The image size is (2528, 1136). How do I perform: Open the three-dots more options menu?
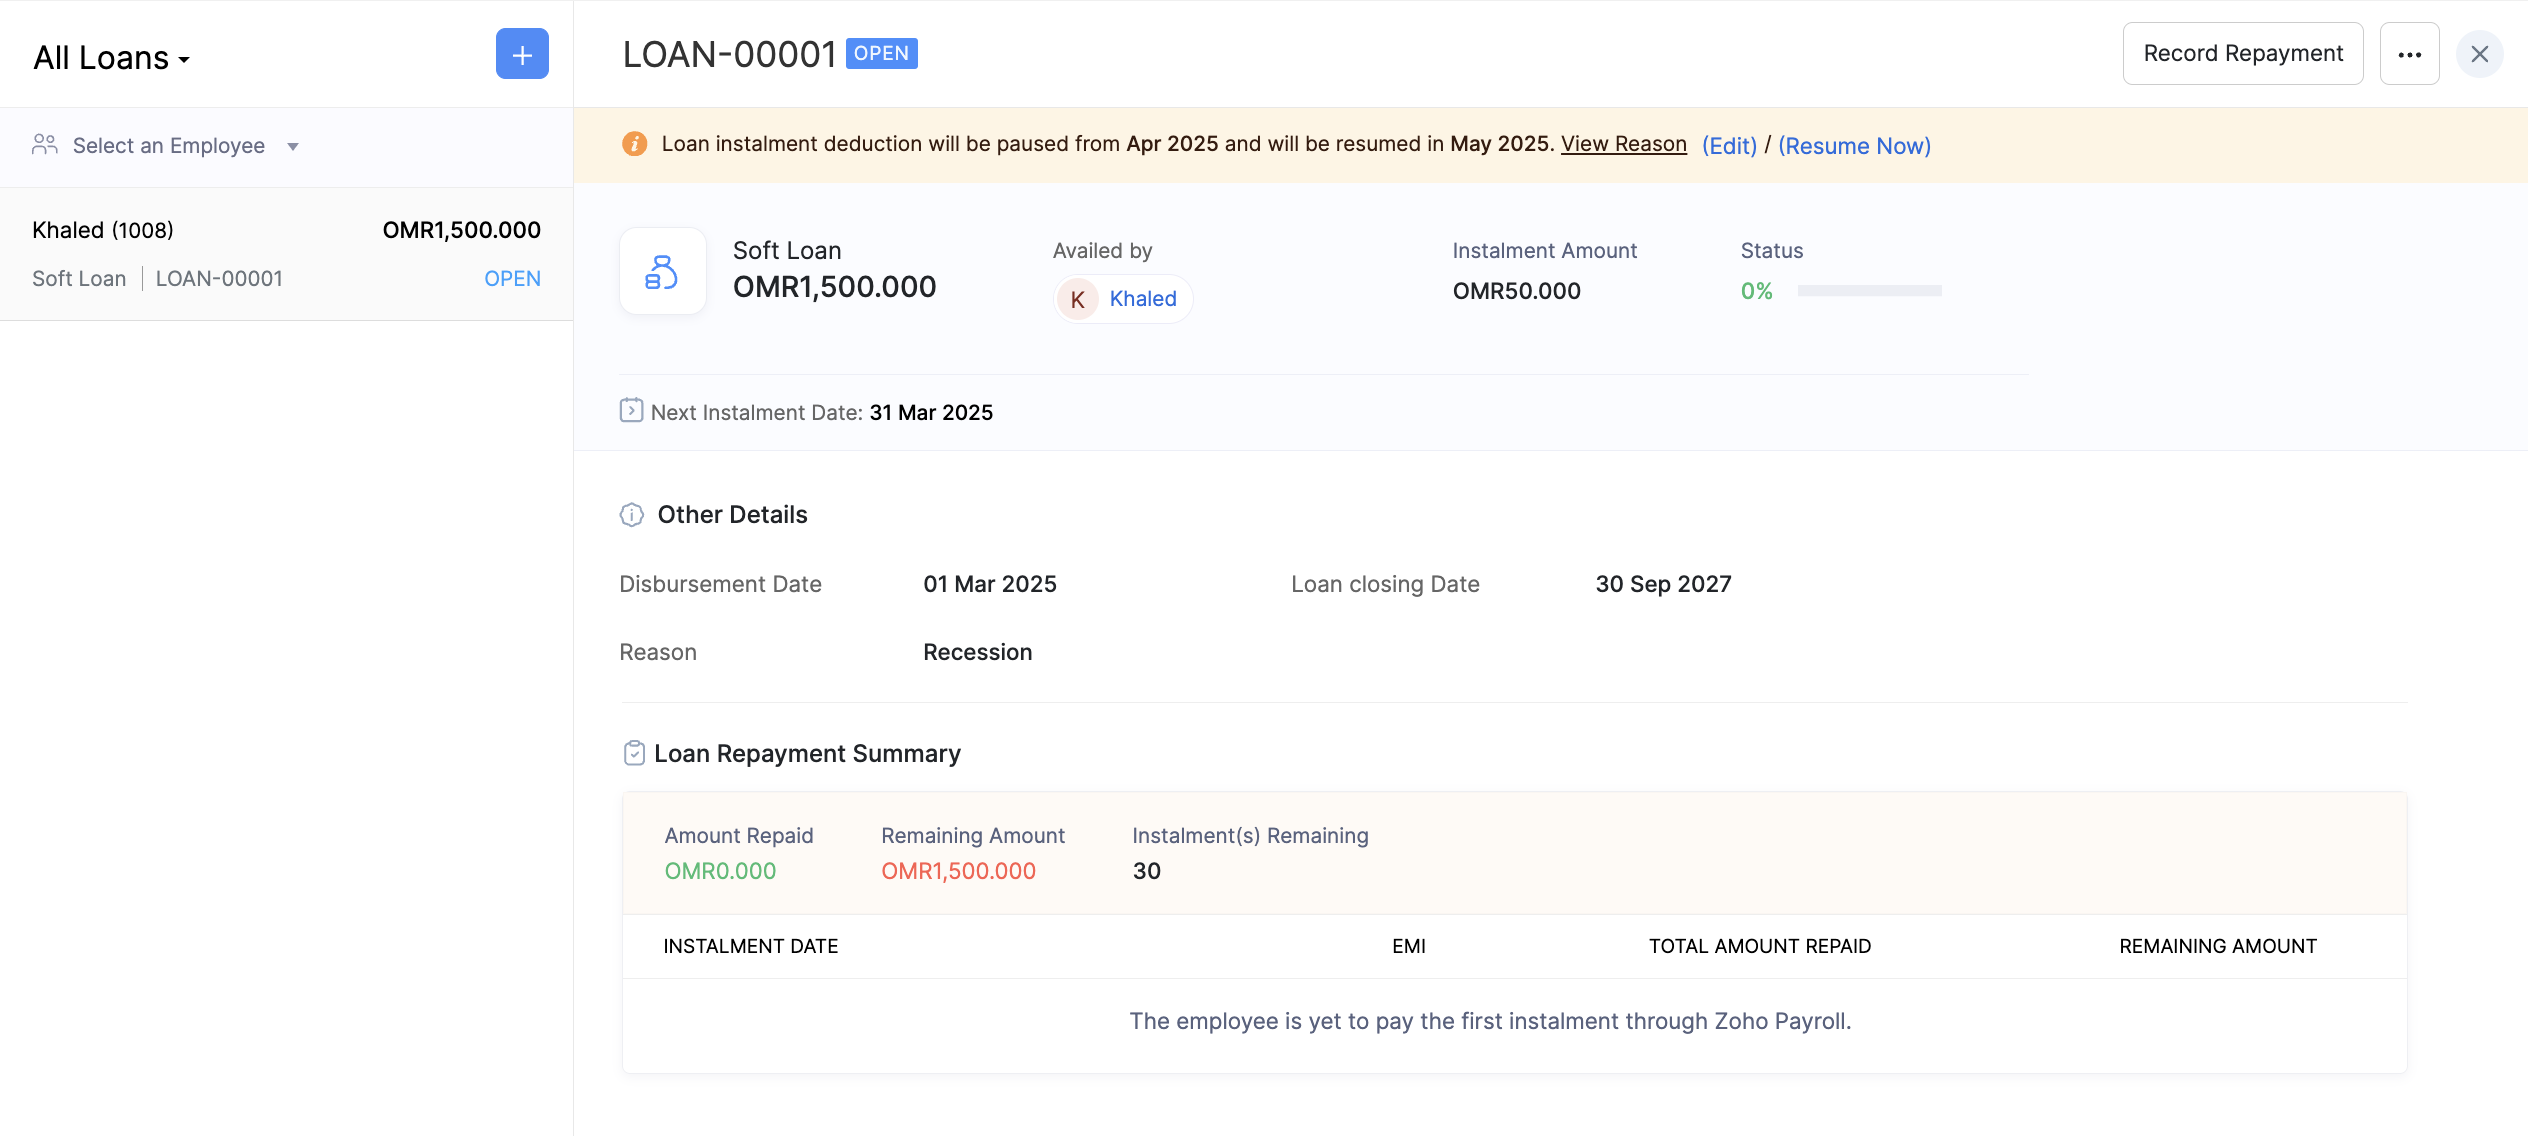click(x=2409, y=54)
